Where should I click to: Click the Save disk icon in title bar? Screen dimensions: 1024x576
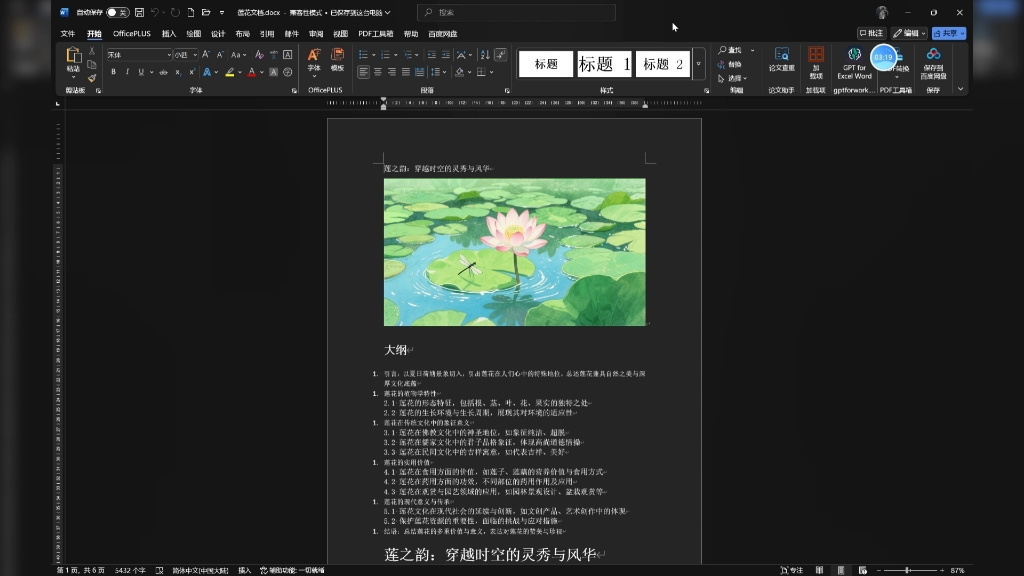[139, 12]
